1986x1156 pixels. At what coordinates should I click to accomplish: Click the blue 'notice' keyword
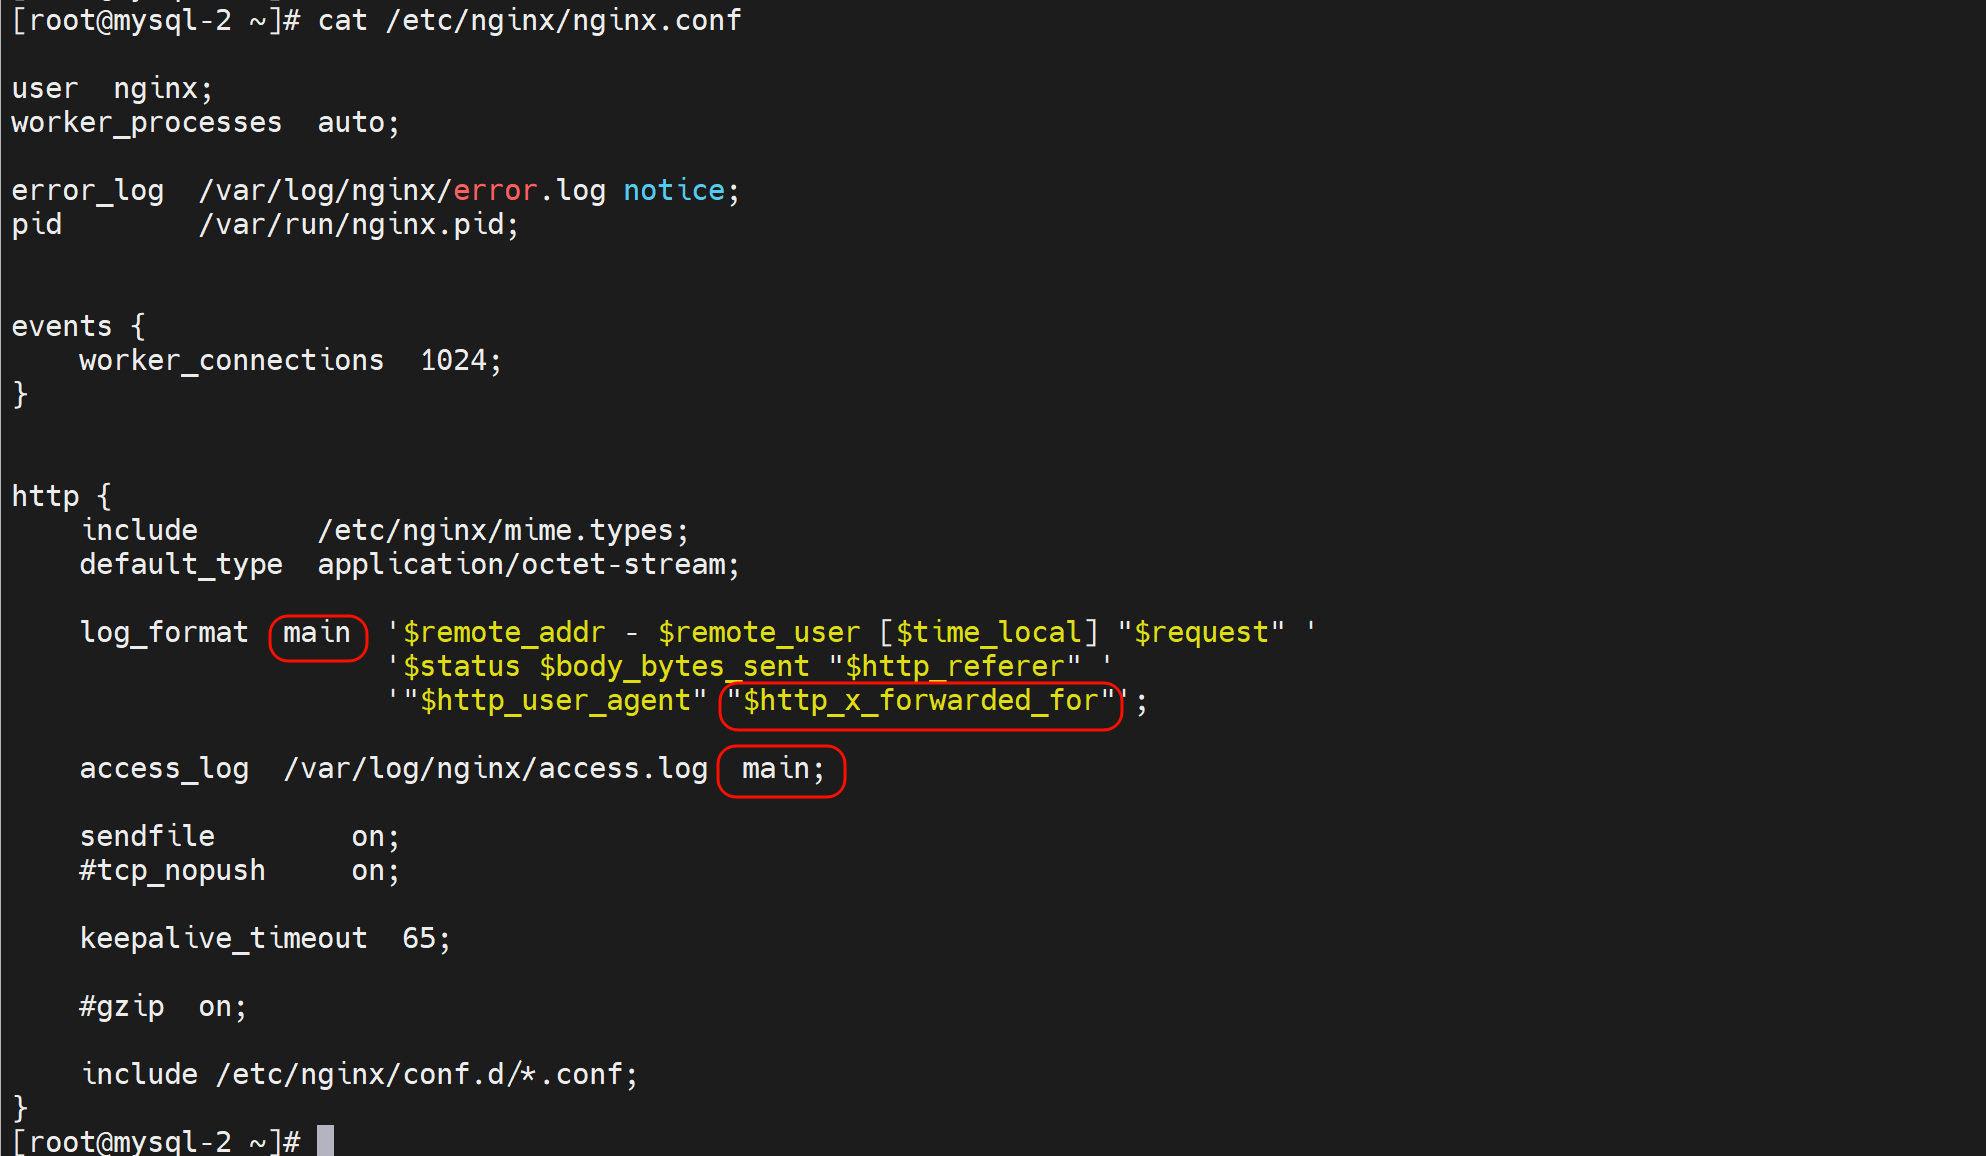tap(674, 190)
